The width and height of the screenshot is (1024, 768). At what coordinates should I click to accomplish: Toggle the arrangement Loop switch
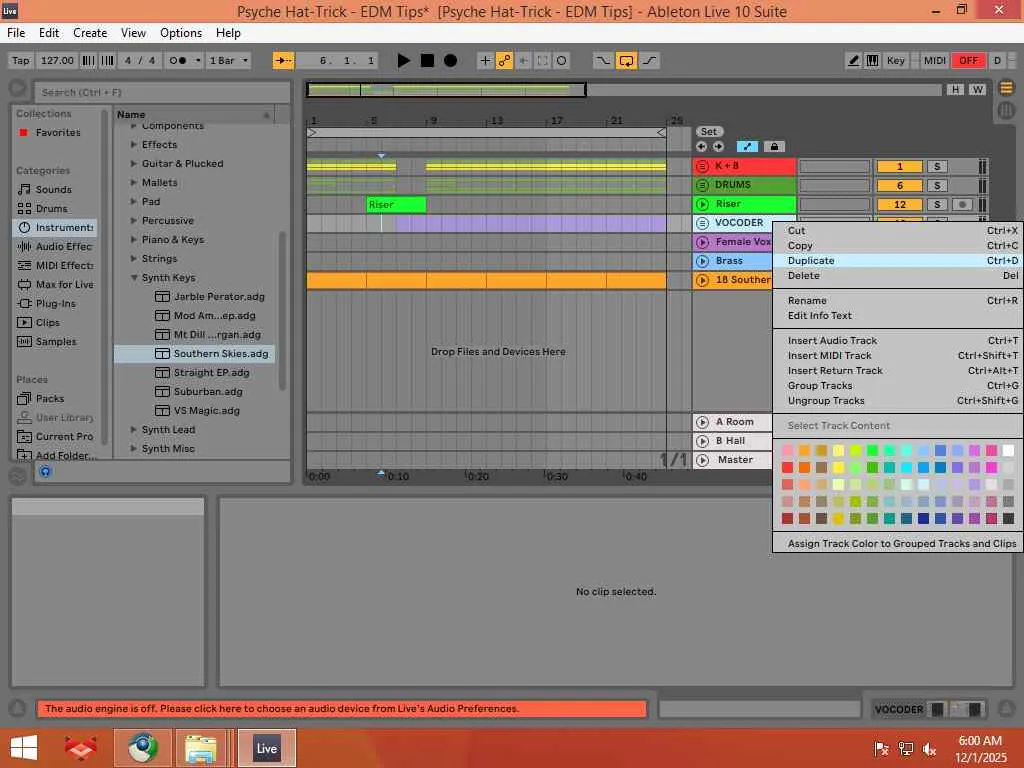tap(626, 60)
